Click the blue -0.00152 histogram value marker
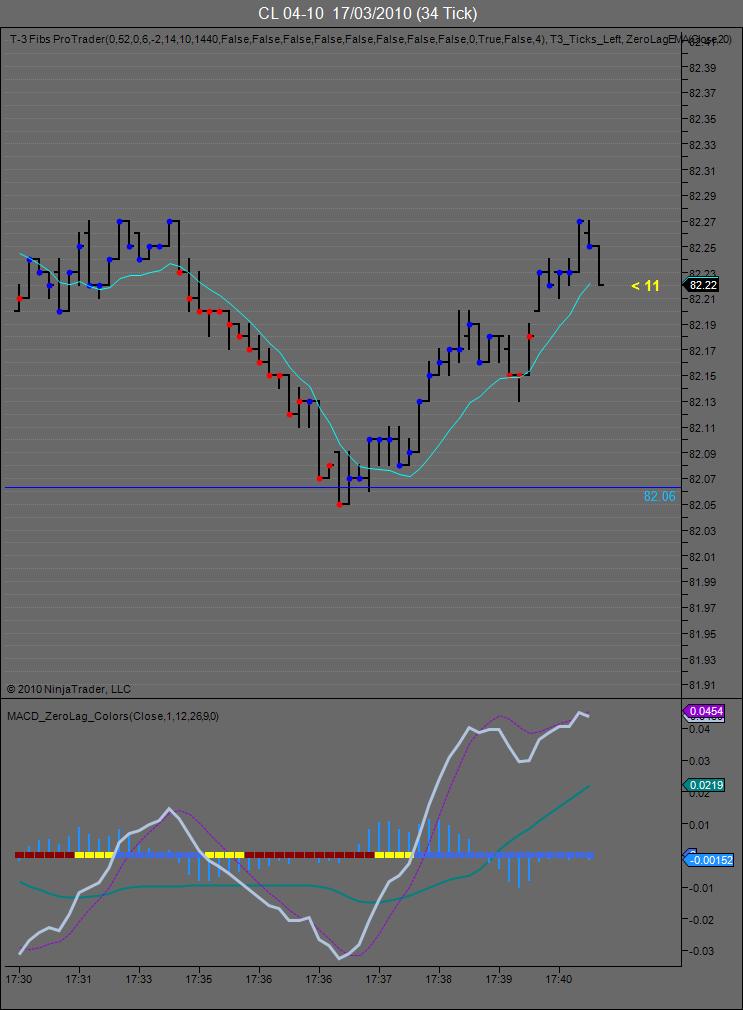The image size is (743, 1010). coord(709,860)
